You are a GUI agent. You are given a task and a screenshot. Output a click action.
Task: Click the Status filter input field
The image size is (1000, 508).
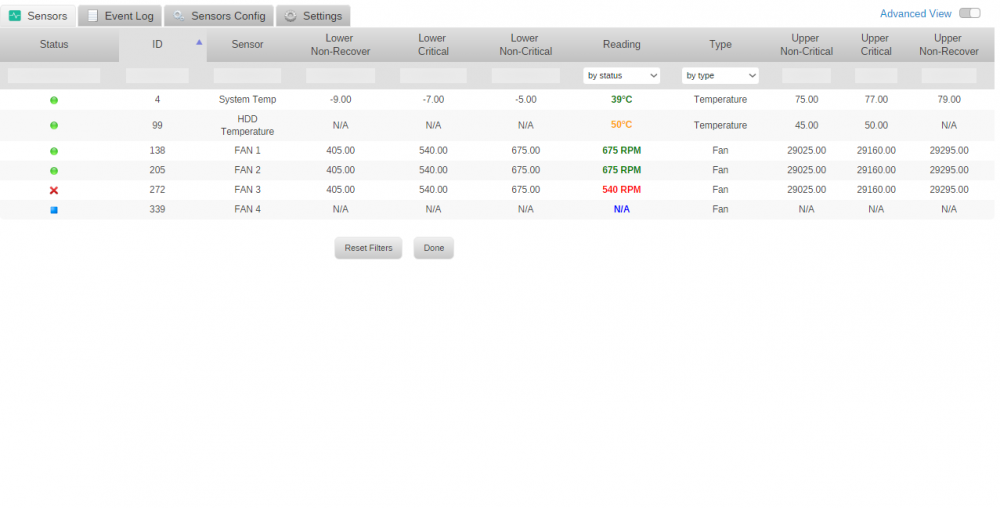point(54,76)
